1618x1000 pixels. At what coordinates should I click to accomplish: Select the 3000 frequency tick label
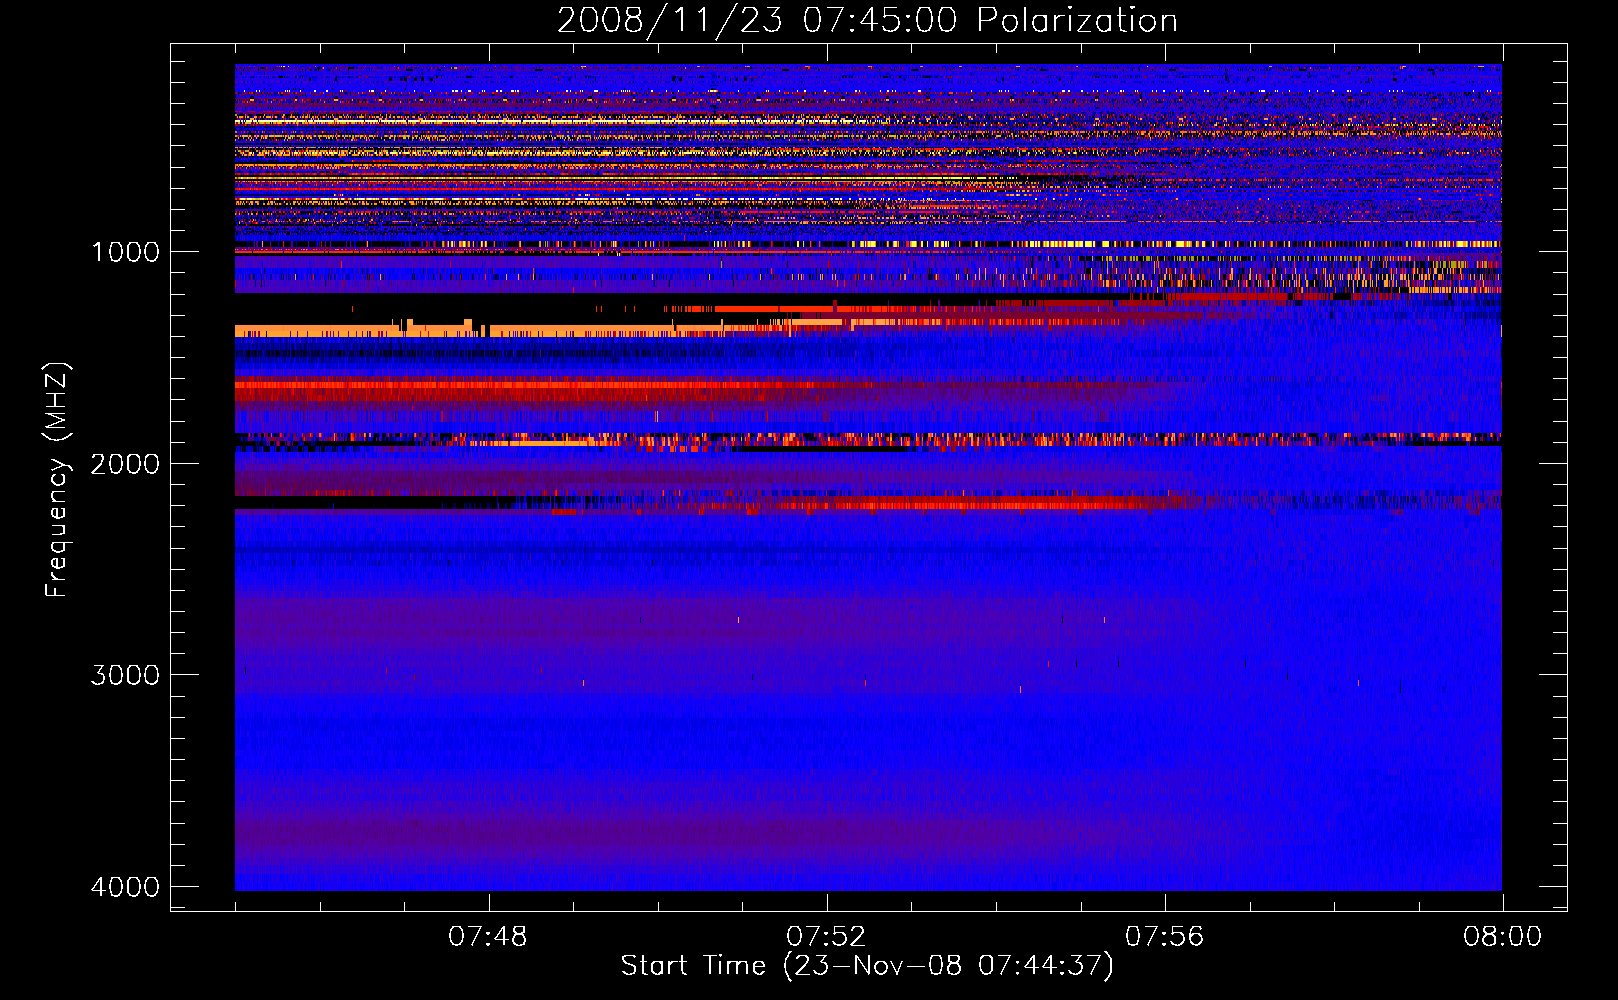tap(126, 675)
